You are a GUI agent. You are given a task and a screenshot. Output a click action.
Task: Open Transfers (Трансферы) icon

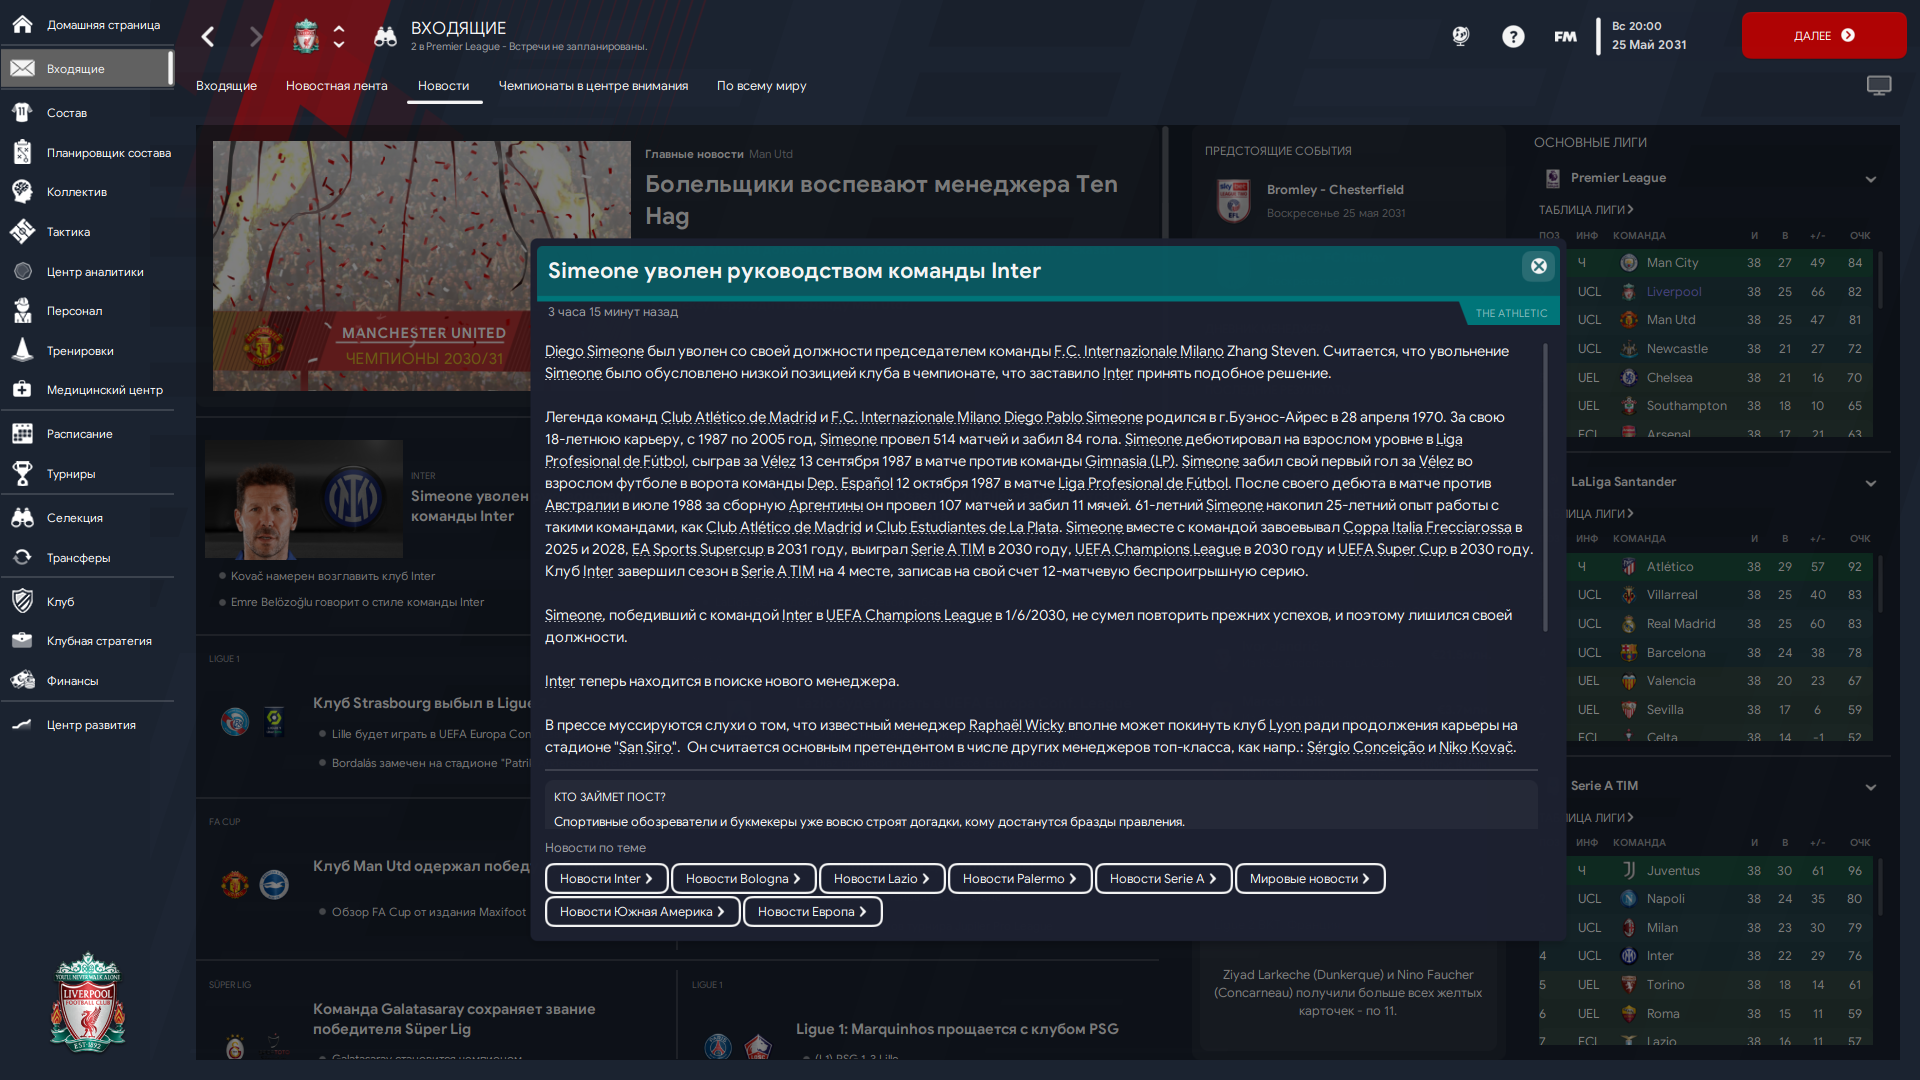(22, 557)
